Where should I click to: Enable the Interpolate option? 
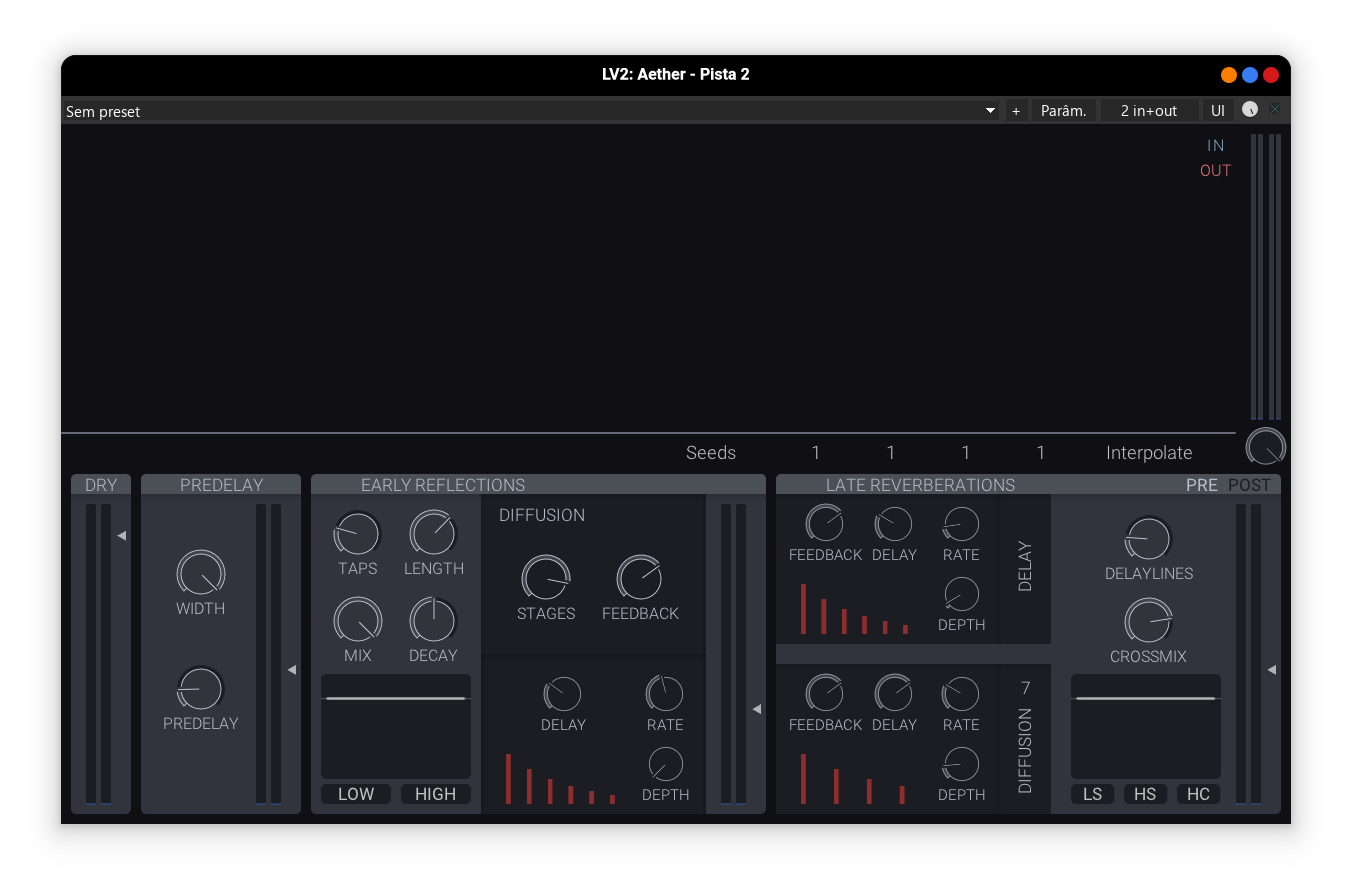click(x=1148, y=453)
